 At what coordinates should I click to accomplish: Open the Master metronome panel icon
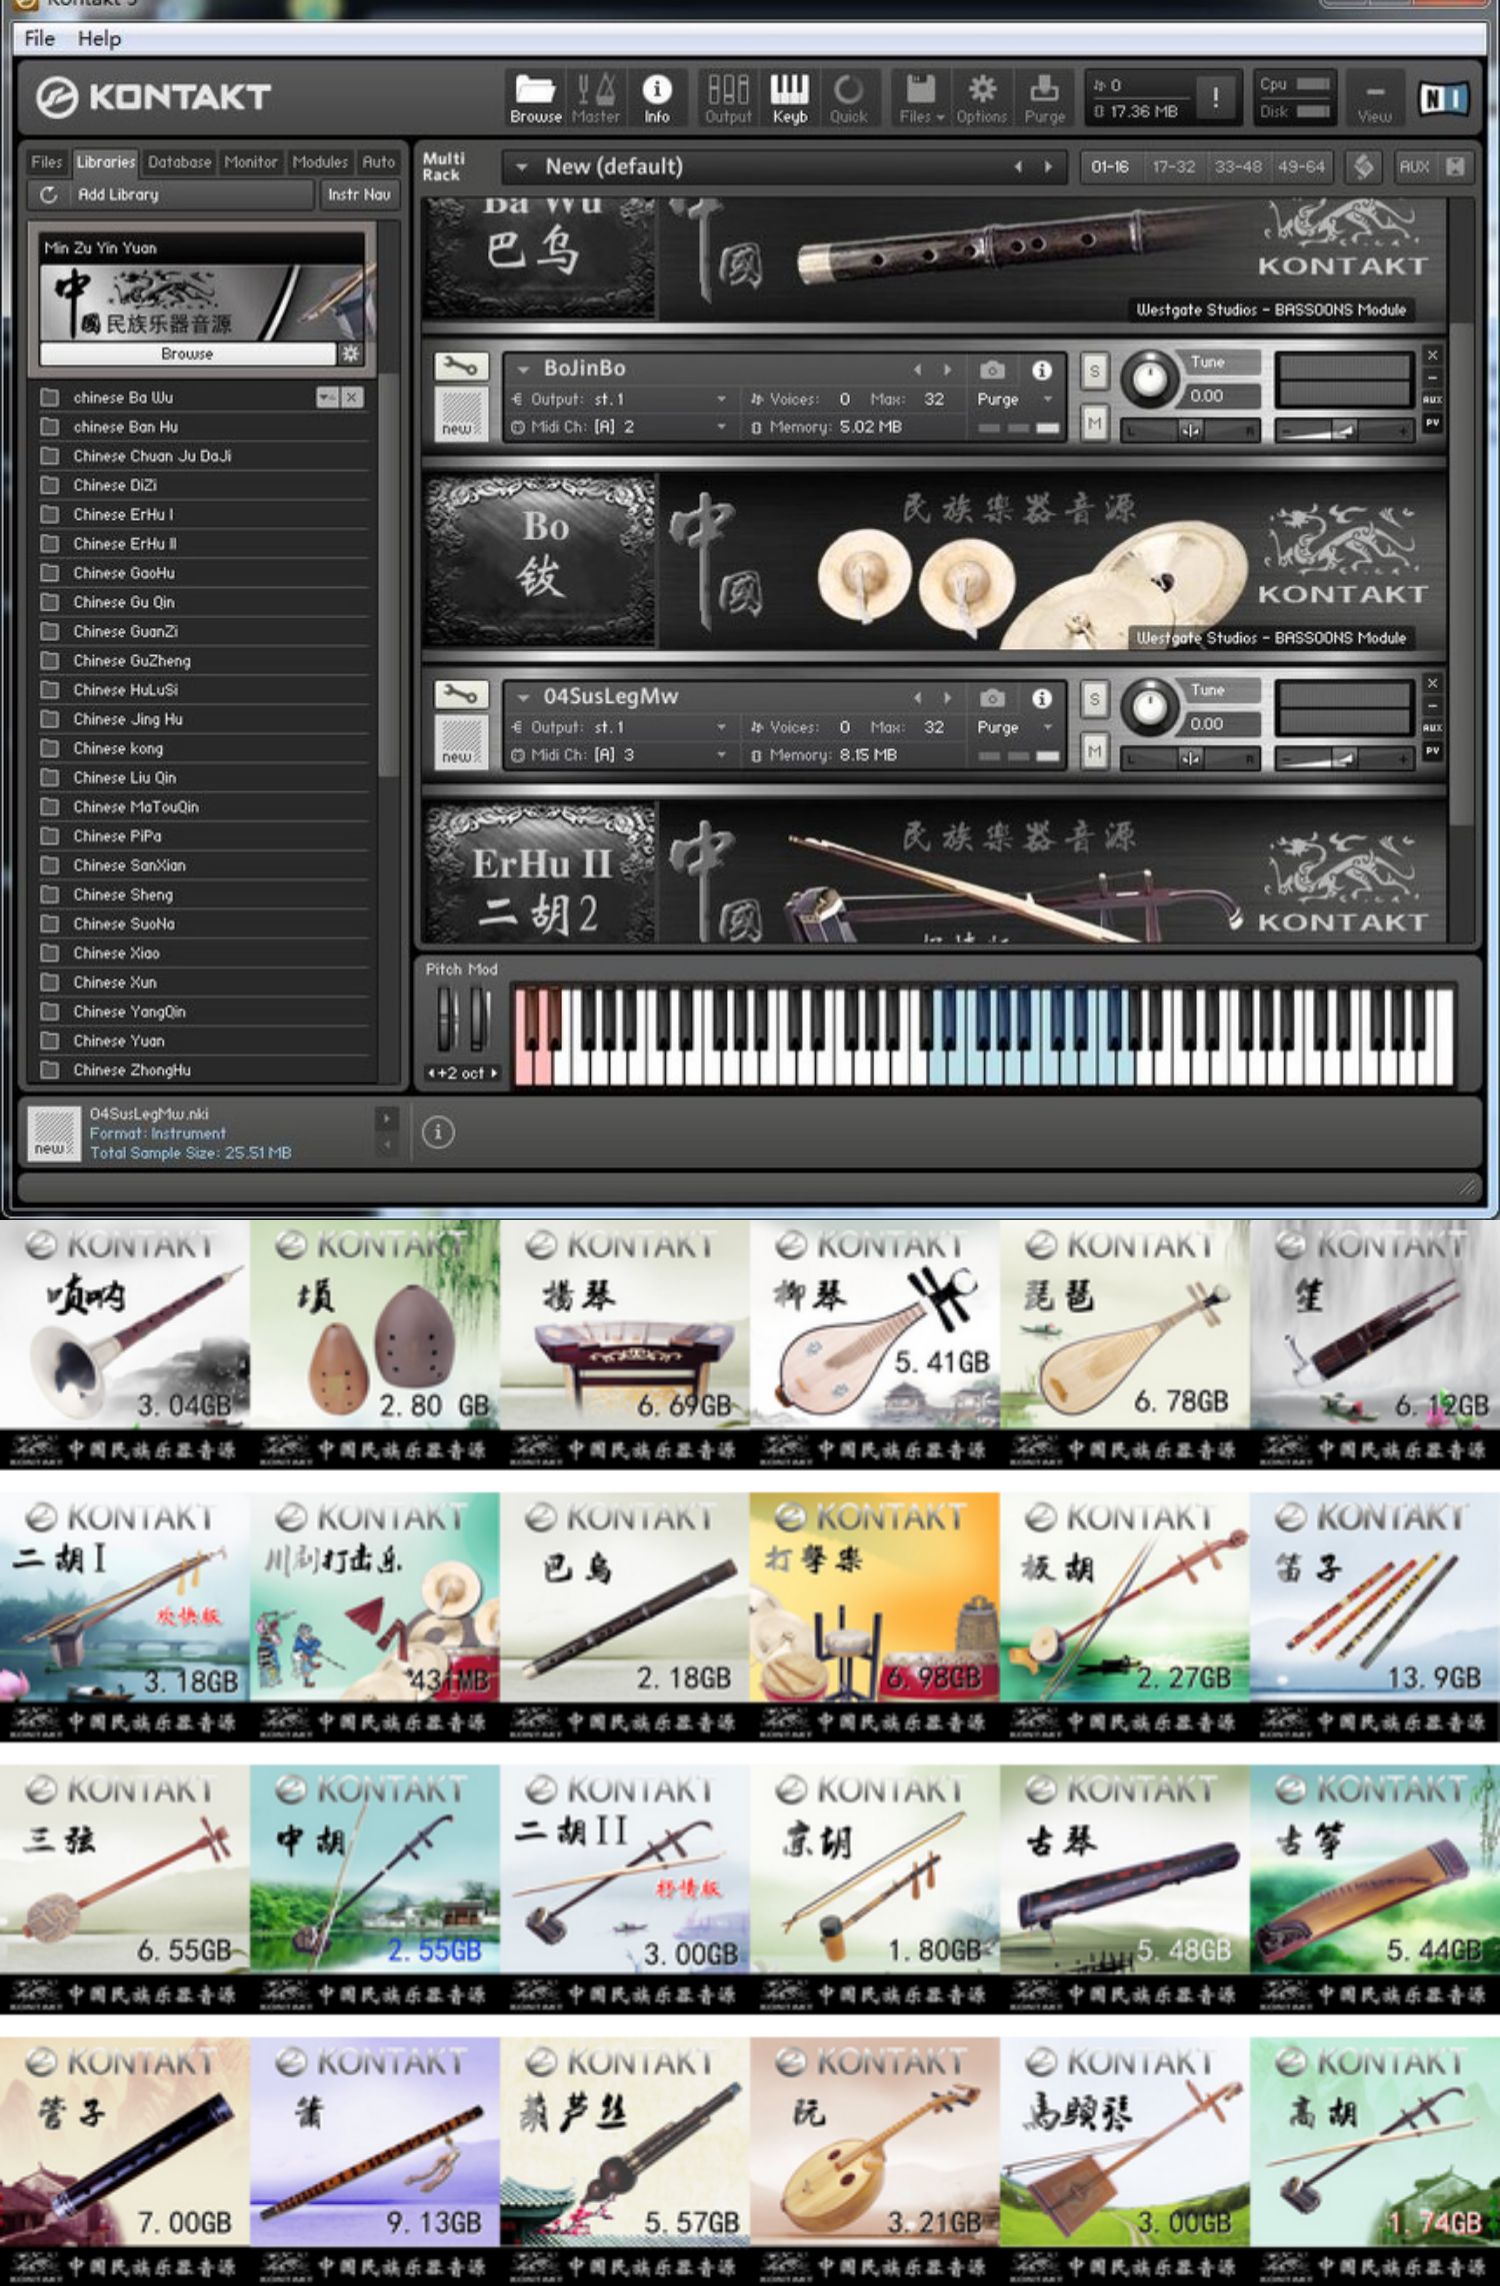tap(596, 98)
